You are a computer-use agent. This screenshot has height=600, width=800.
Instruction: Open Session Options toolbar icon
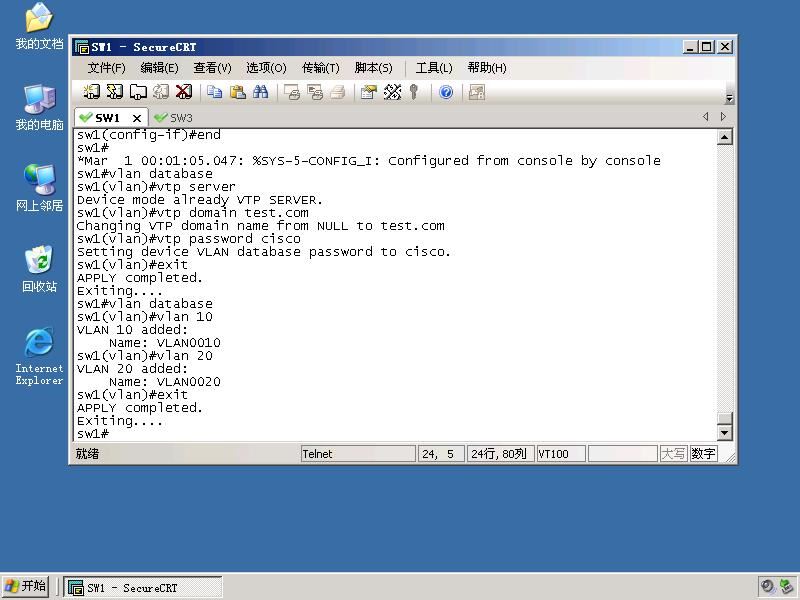point(369,92)
